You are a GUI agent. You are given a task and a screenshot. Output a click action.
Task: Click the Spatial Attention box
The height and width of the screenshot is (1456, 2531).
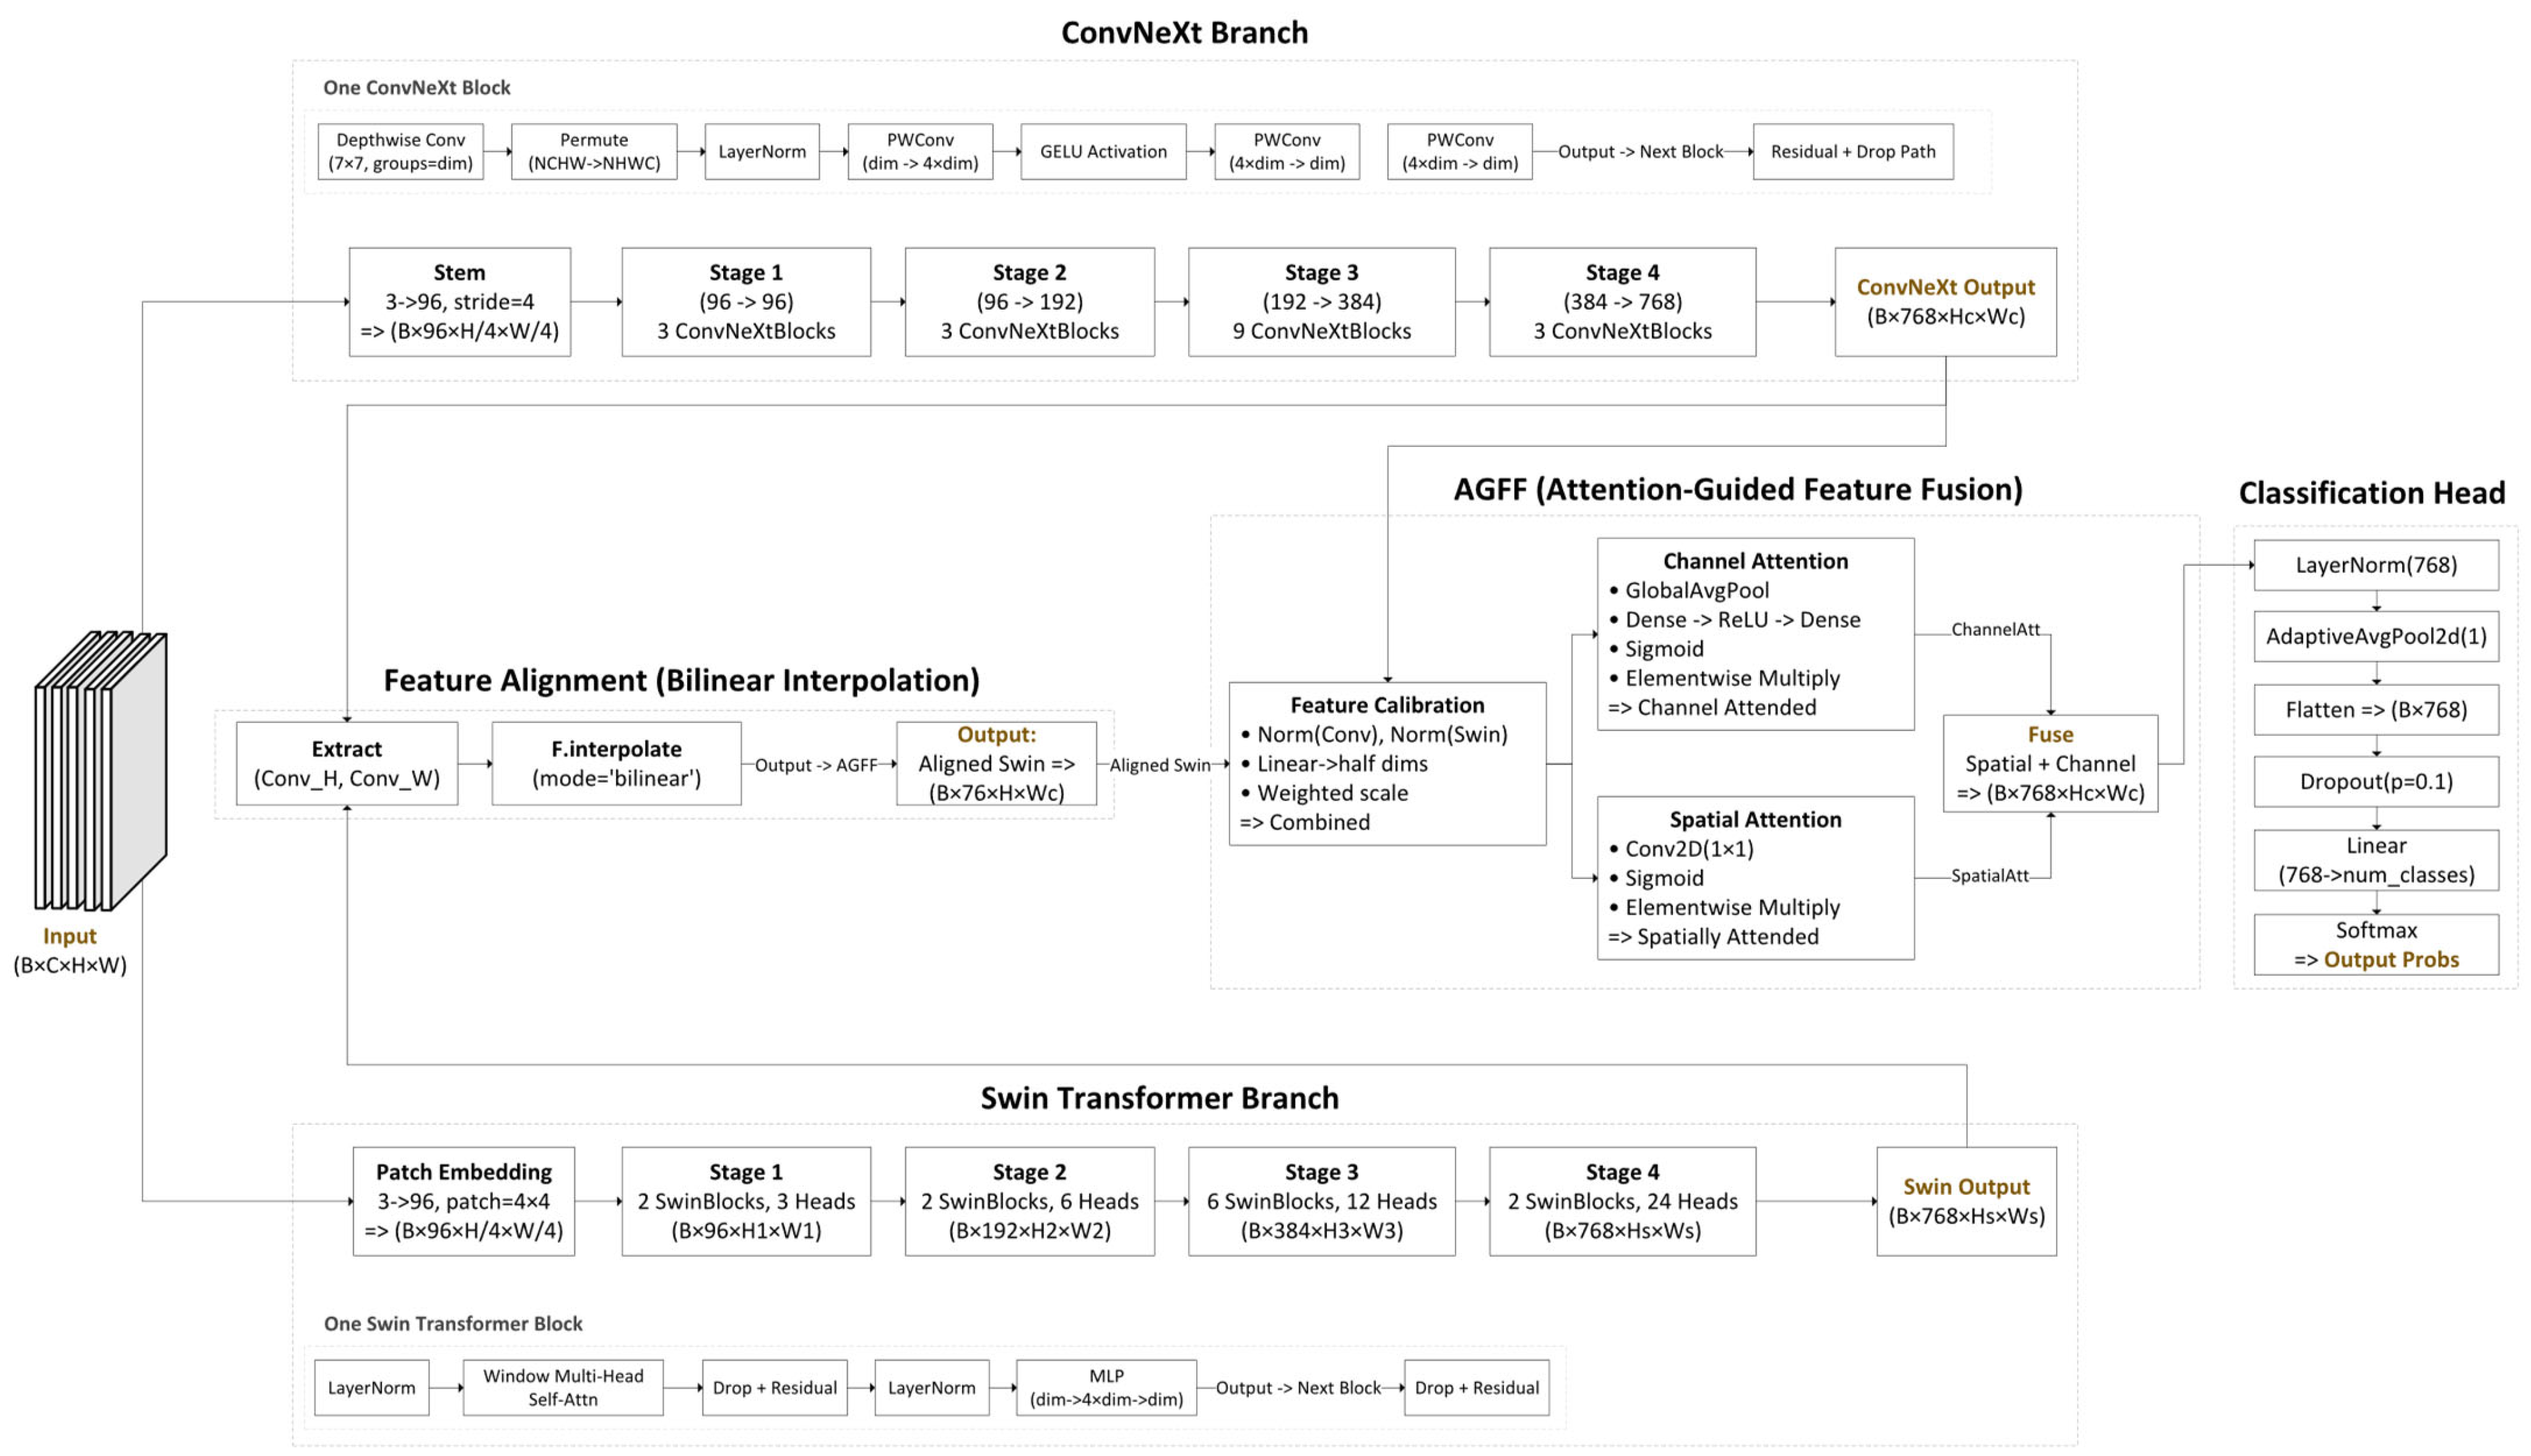pyautogui.click(x=1755, y=878)
